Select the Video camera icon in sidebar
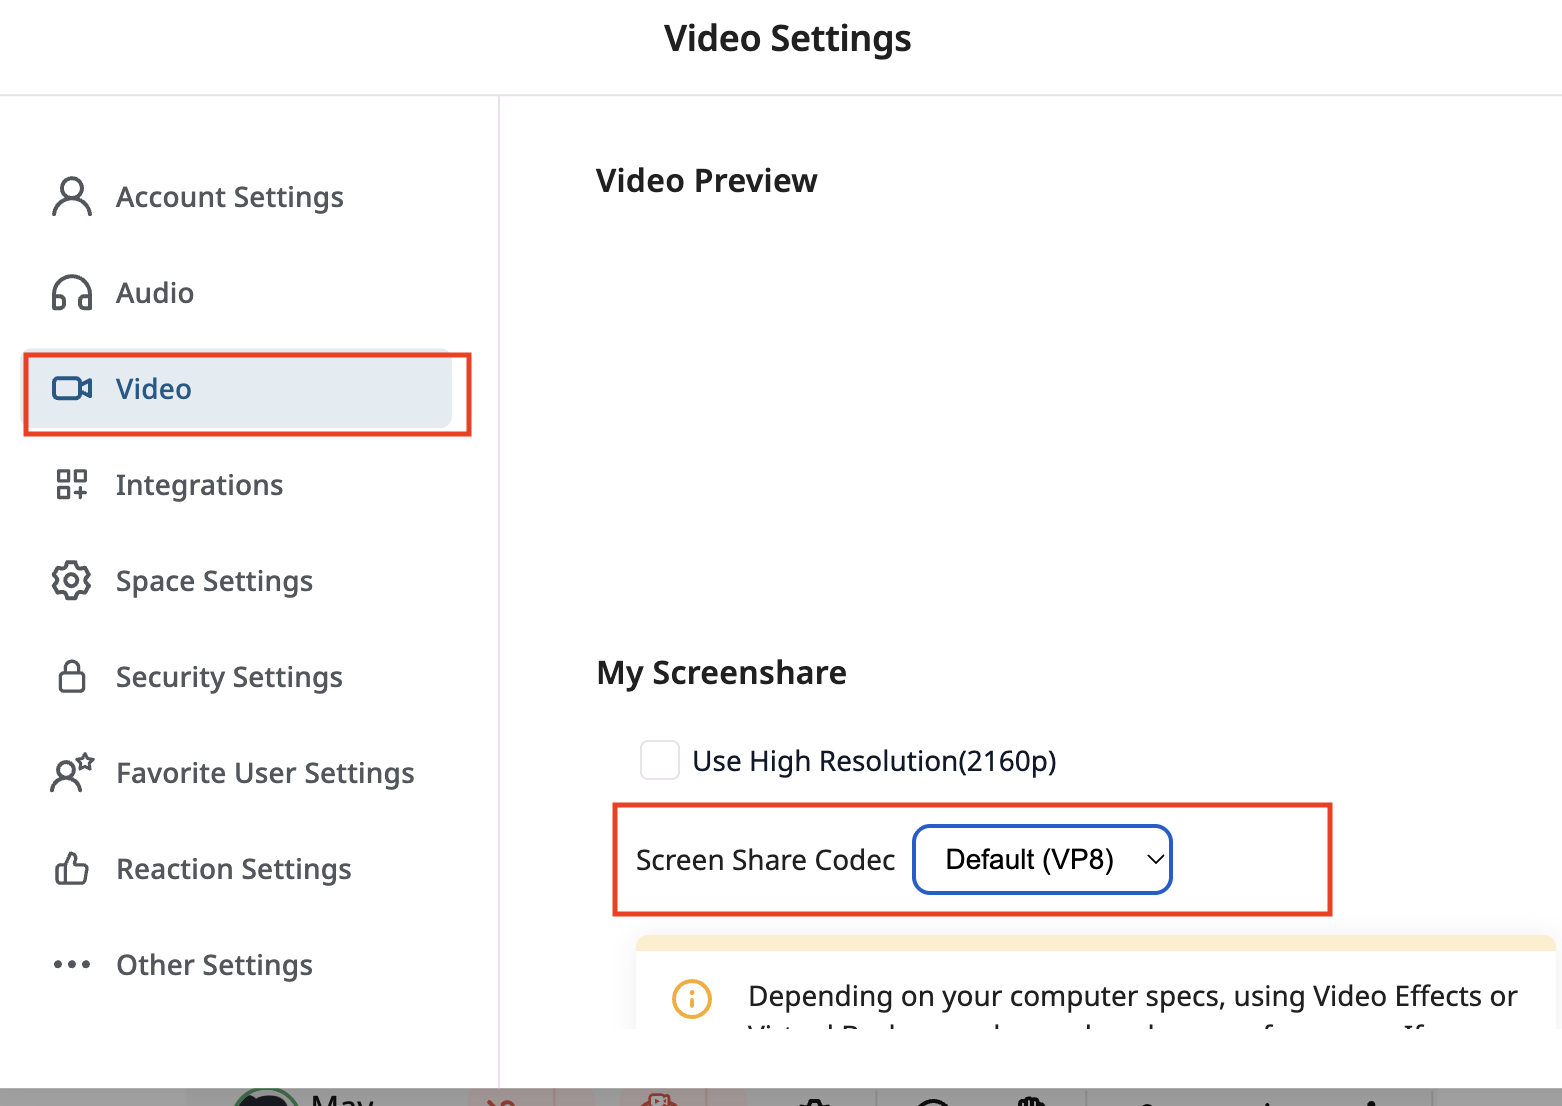Viewport: 1562px width, 1106px height. 72,389
